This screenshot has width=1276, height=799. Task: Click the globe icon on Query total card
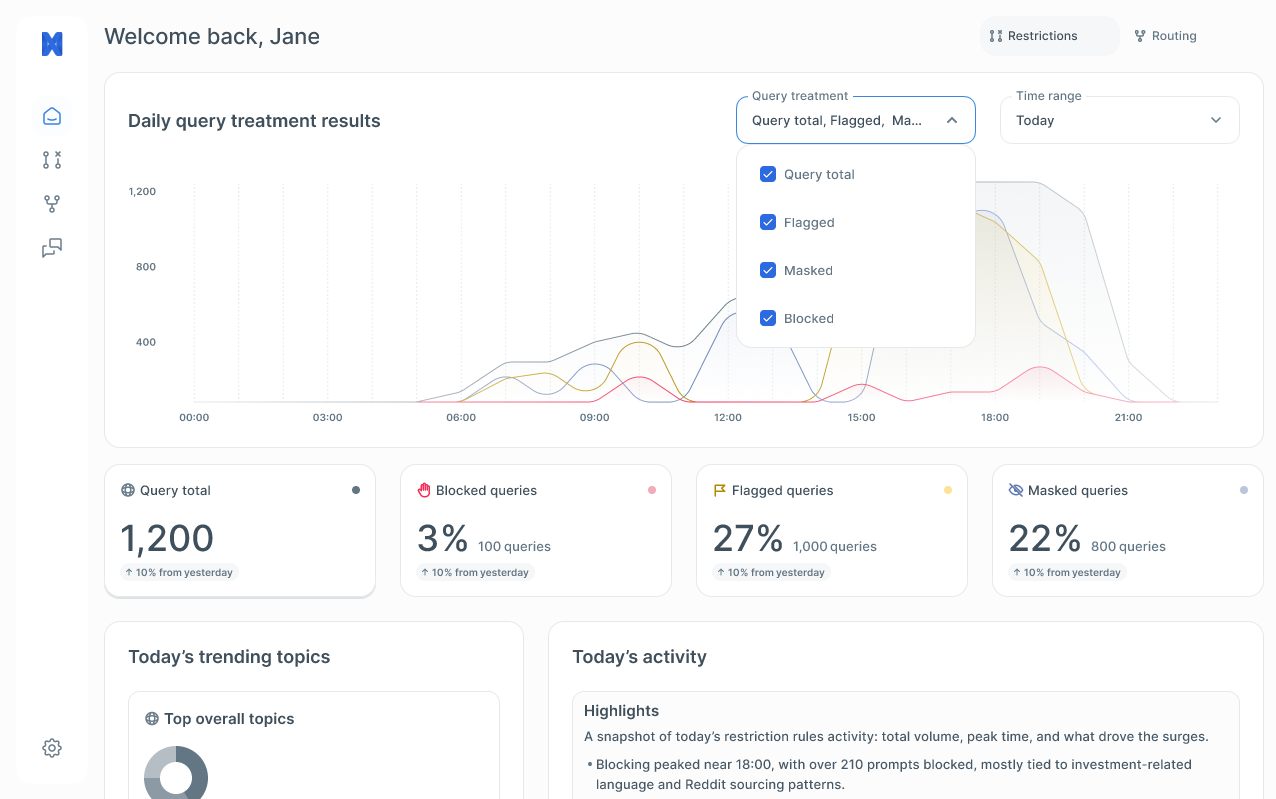(x=129, y=490)
